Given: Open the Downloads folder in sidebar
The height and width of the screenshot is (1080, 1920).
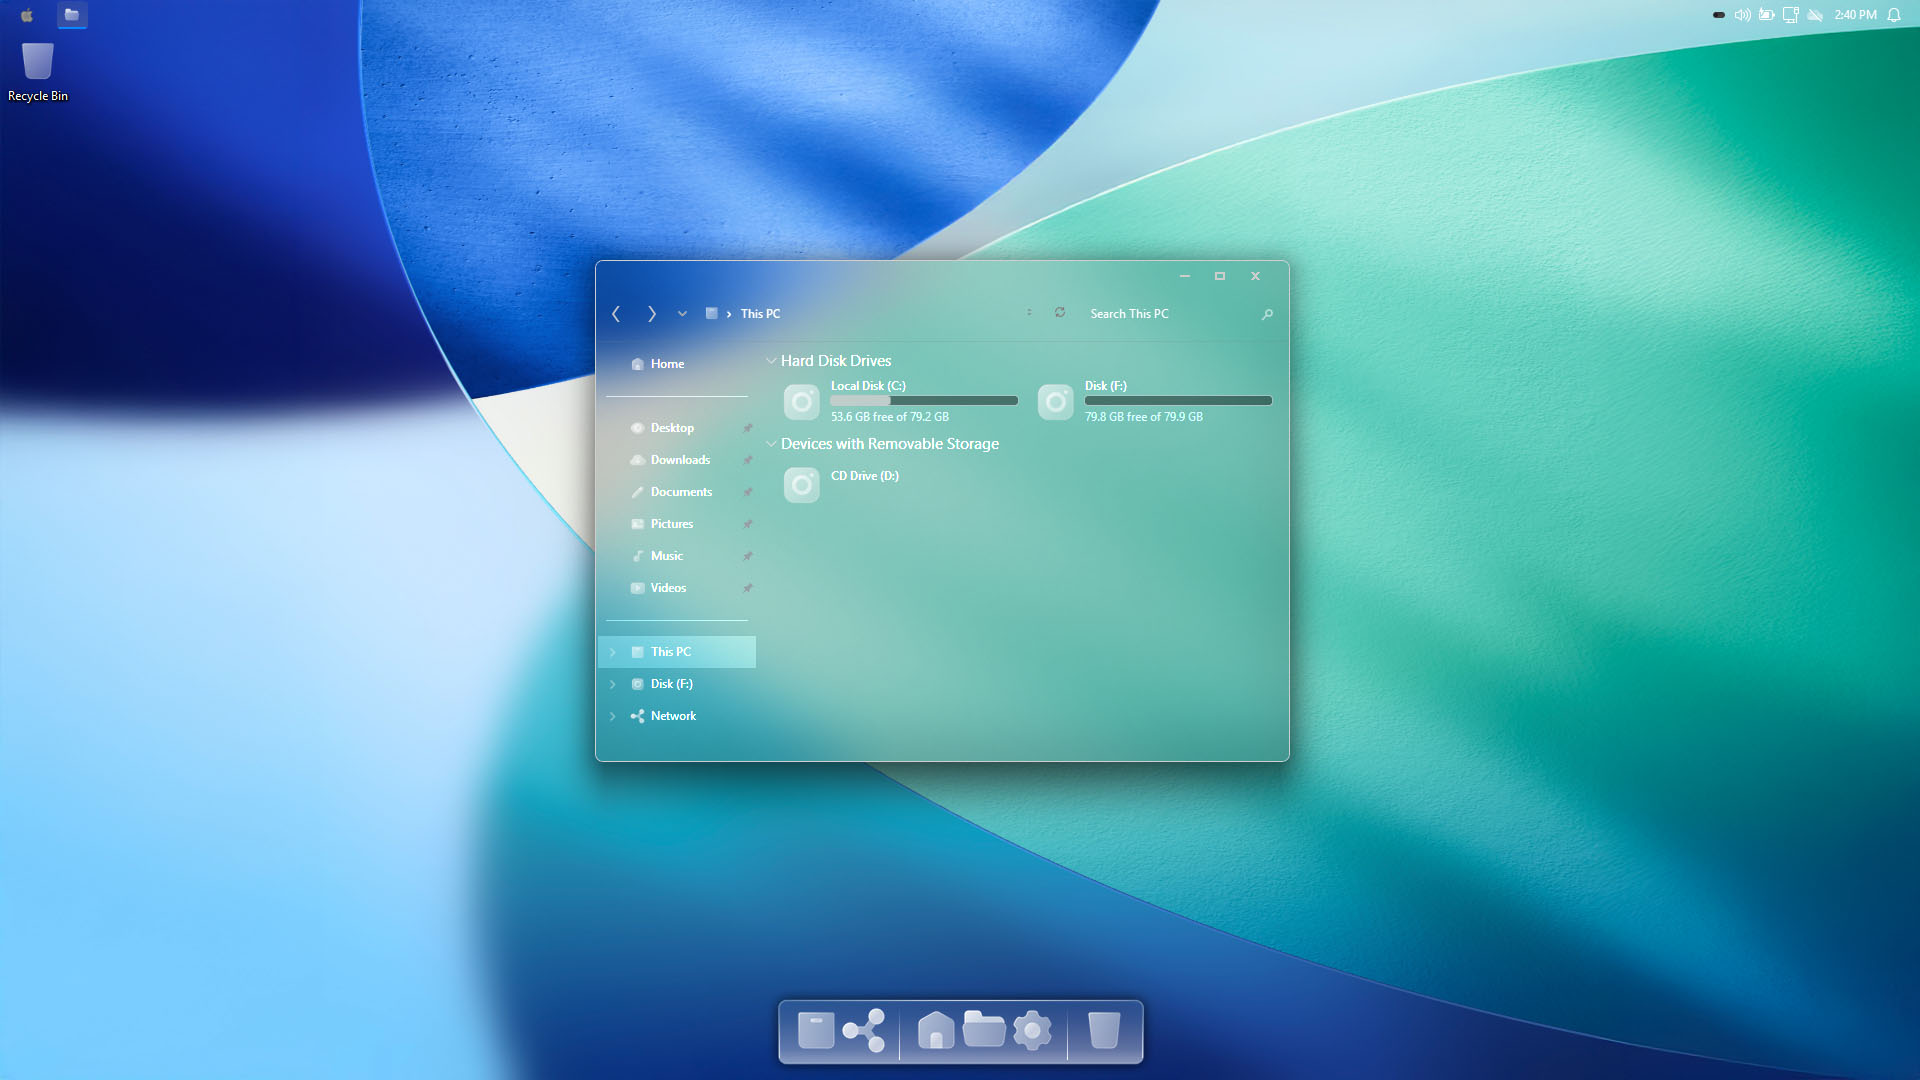Looking at the screenshot, I should point(681,460).
